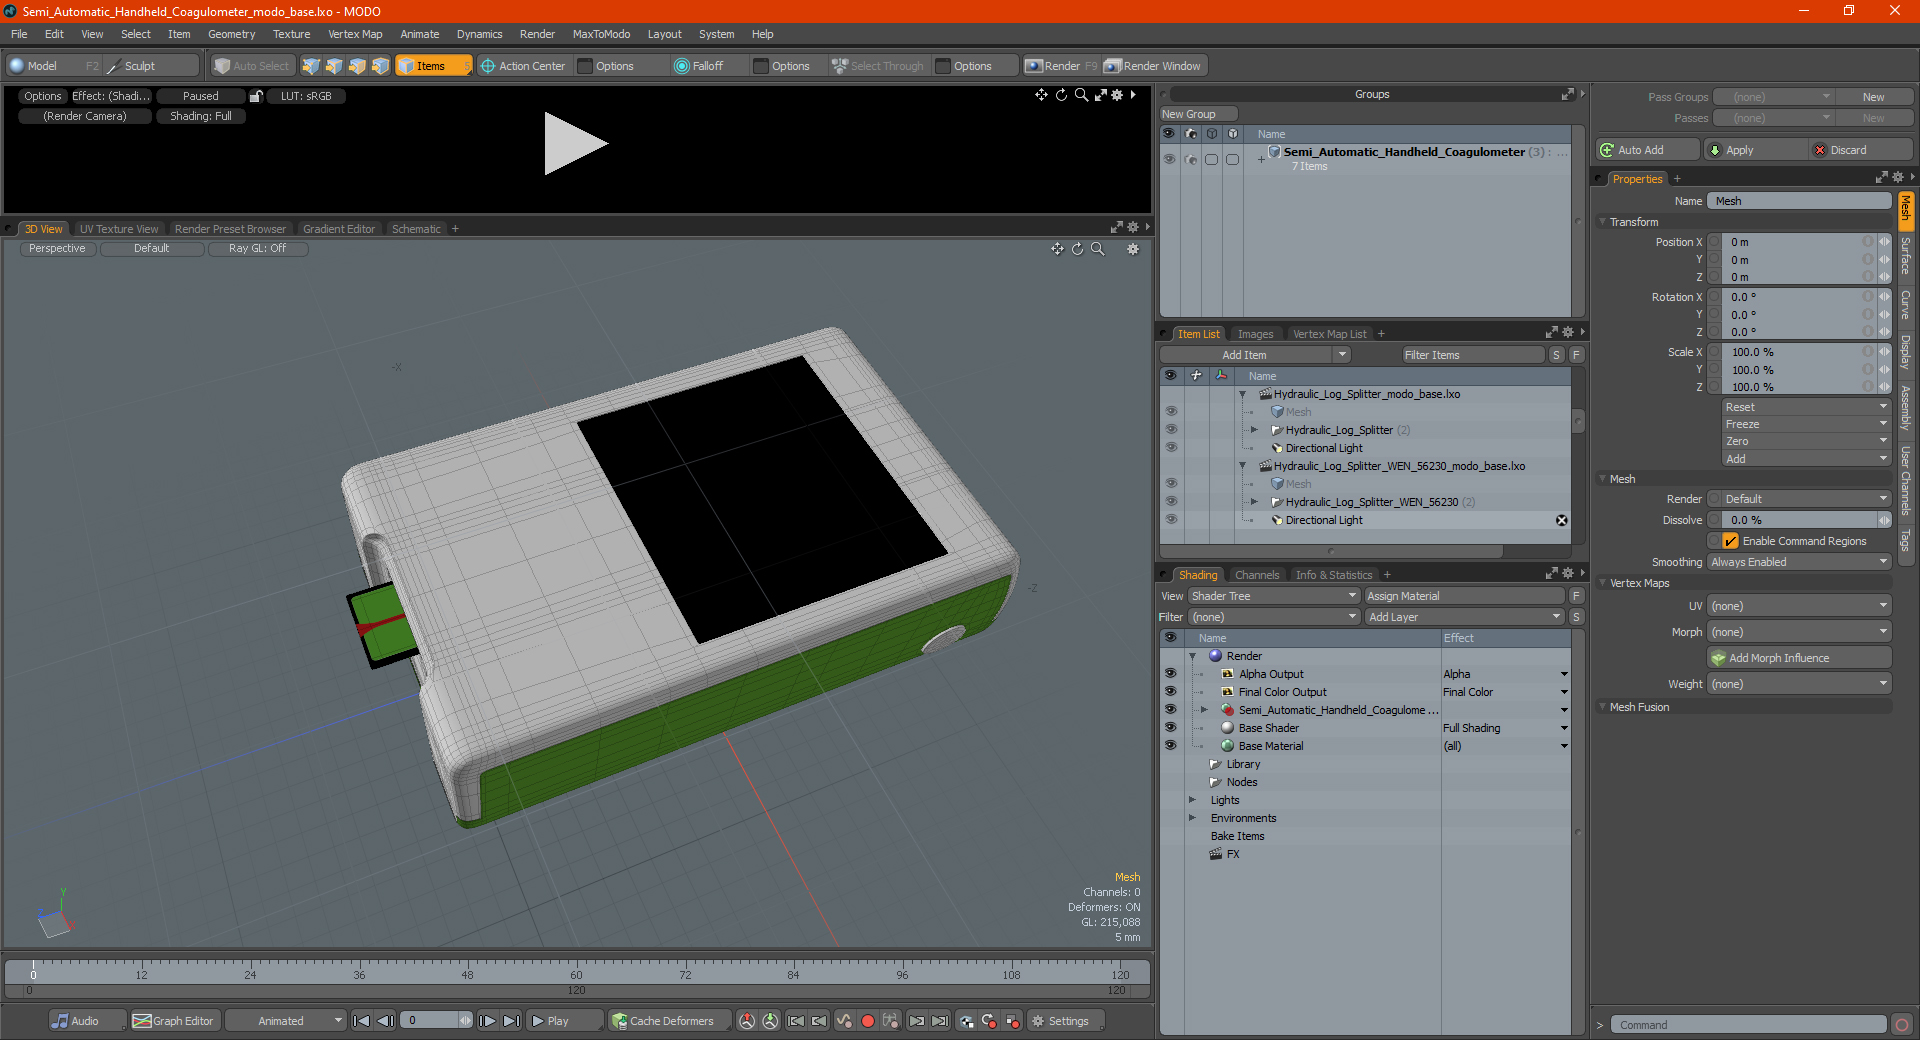The image size is (1920, 1040).
Task: Open the Geometry menu
Action: 231,34
